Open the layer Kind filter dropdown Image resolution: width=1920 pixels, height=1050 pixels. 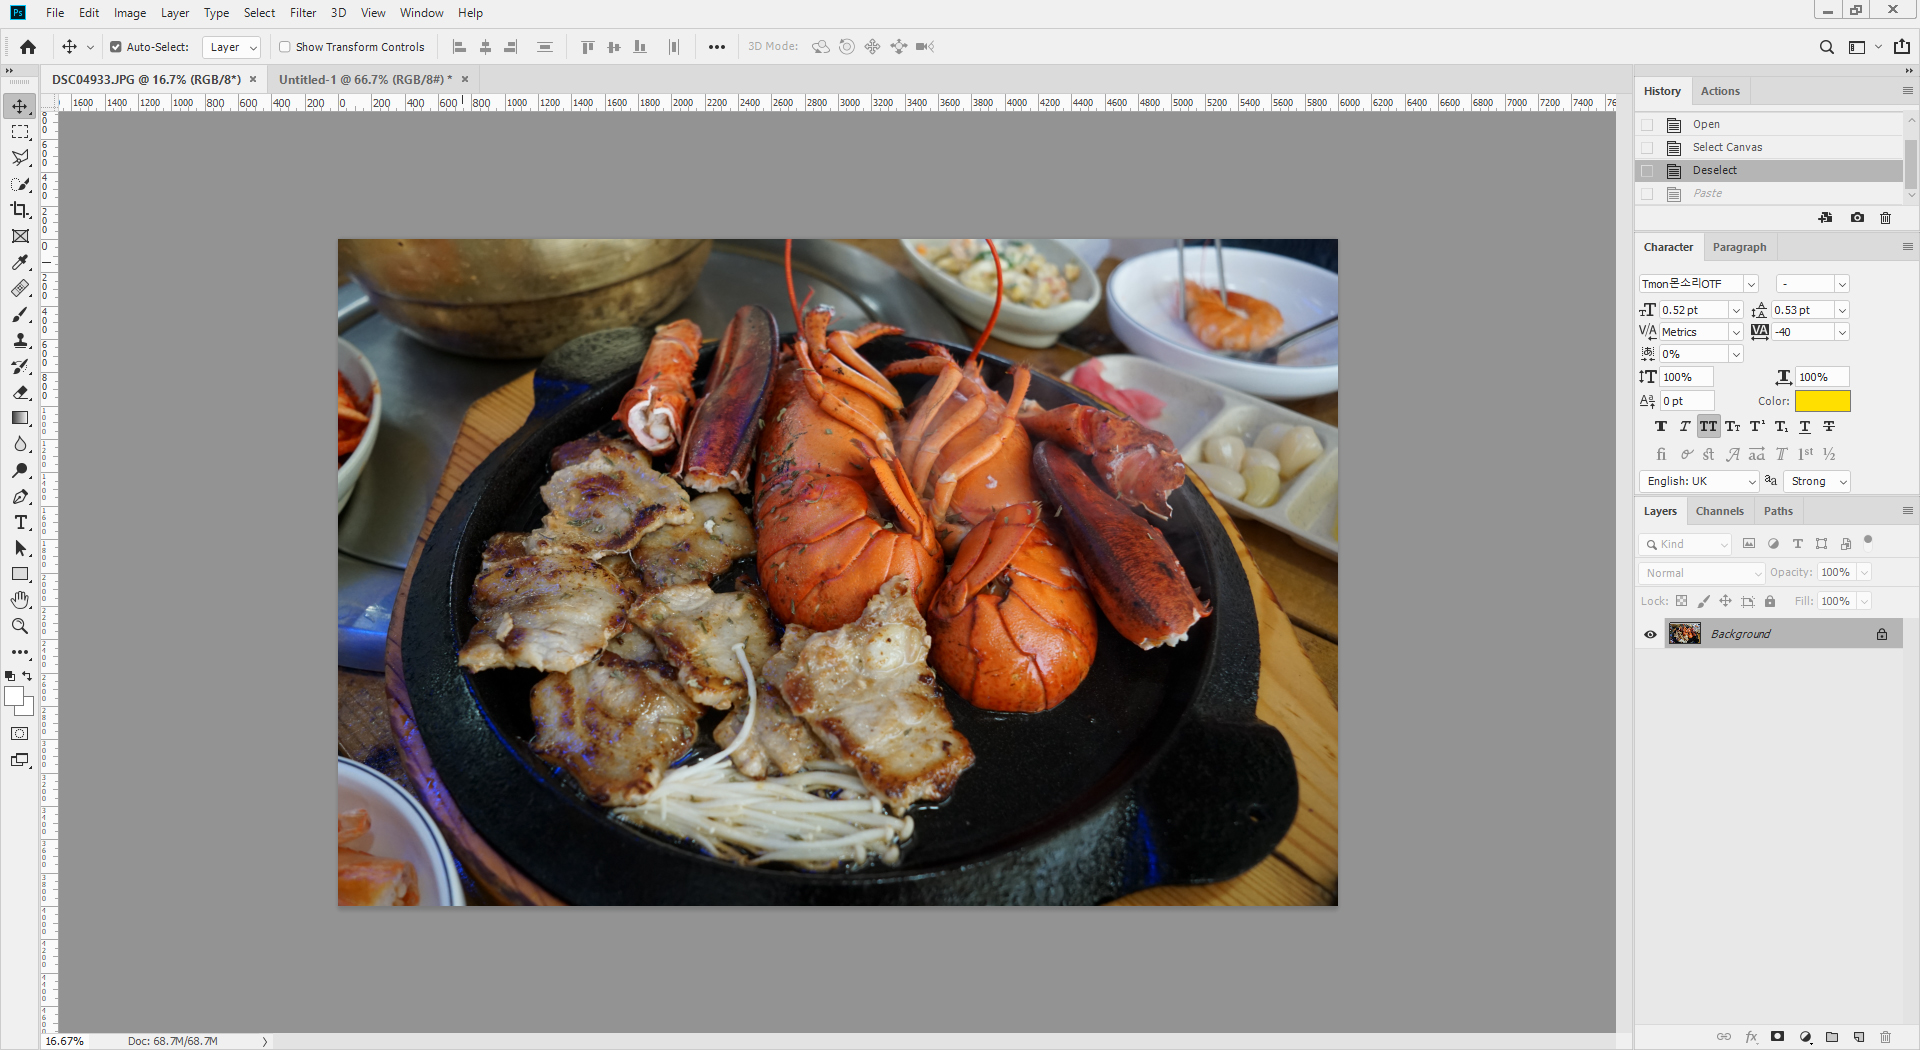tap(1686, 544)
